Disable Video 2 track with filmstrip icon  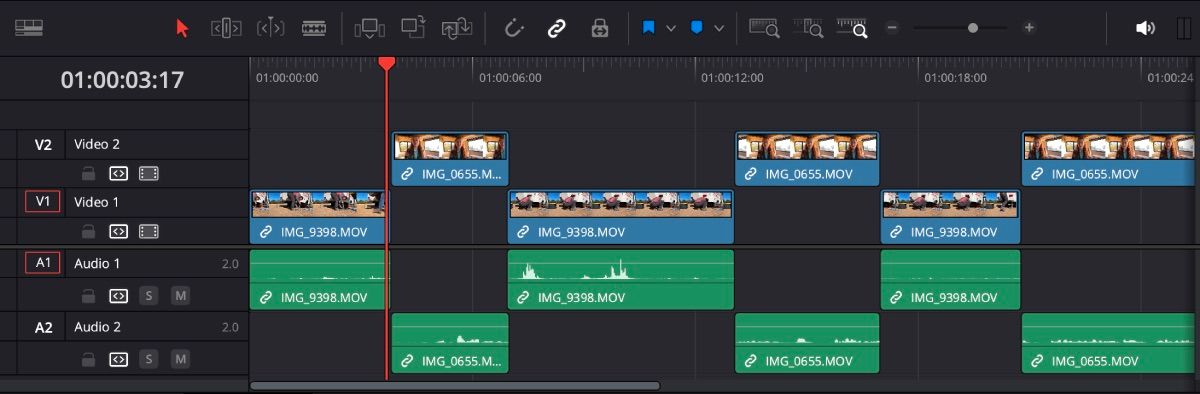point(149,173)
